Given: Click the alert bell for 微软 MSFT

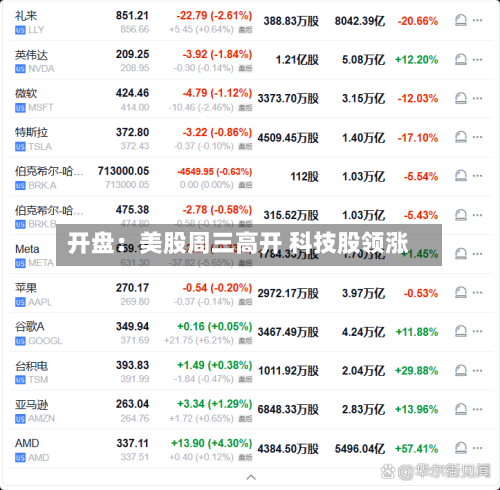Looking at the screenshot, I should 461,98.
